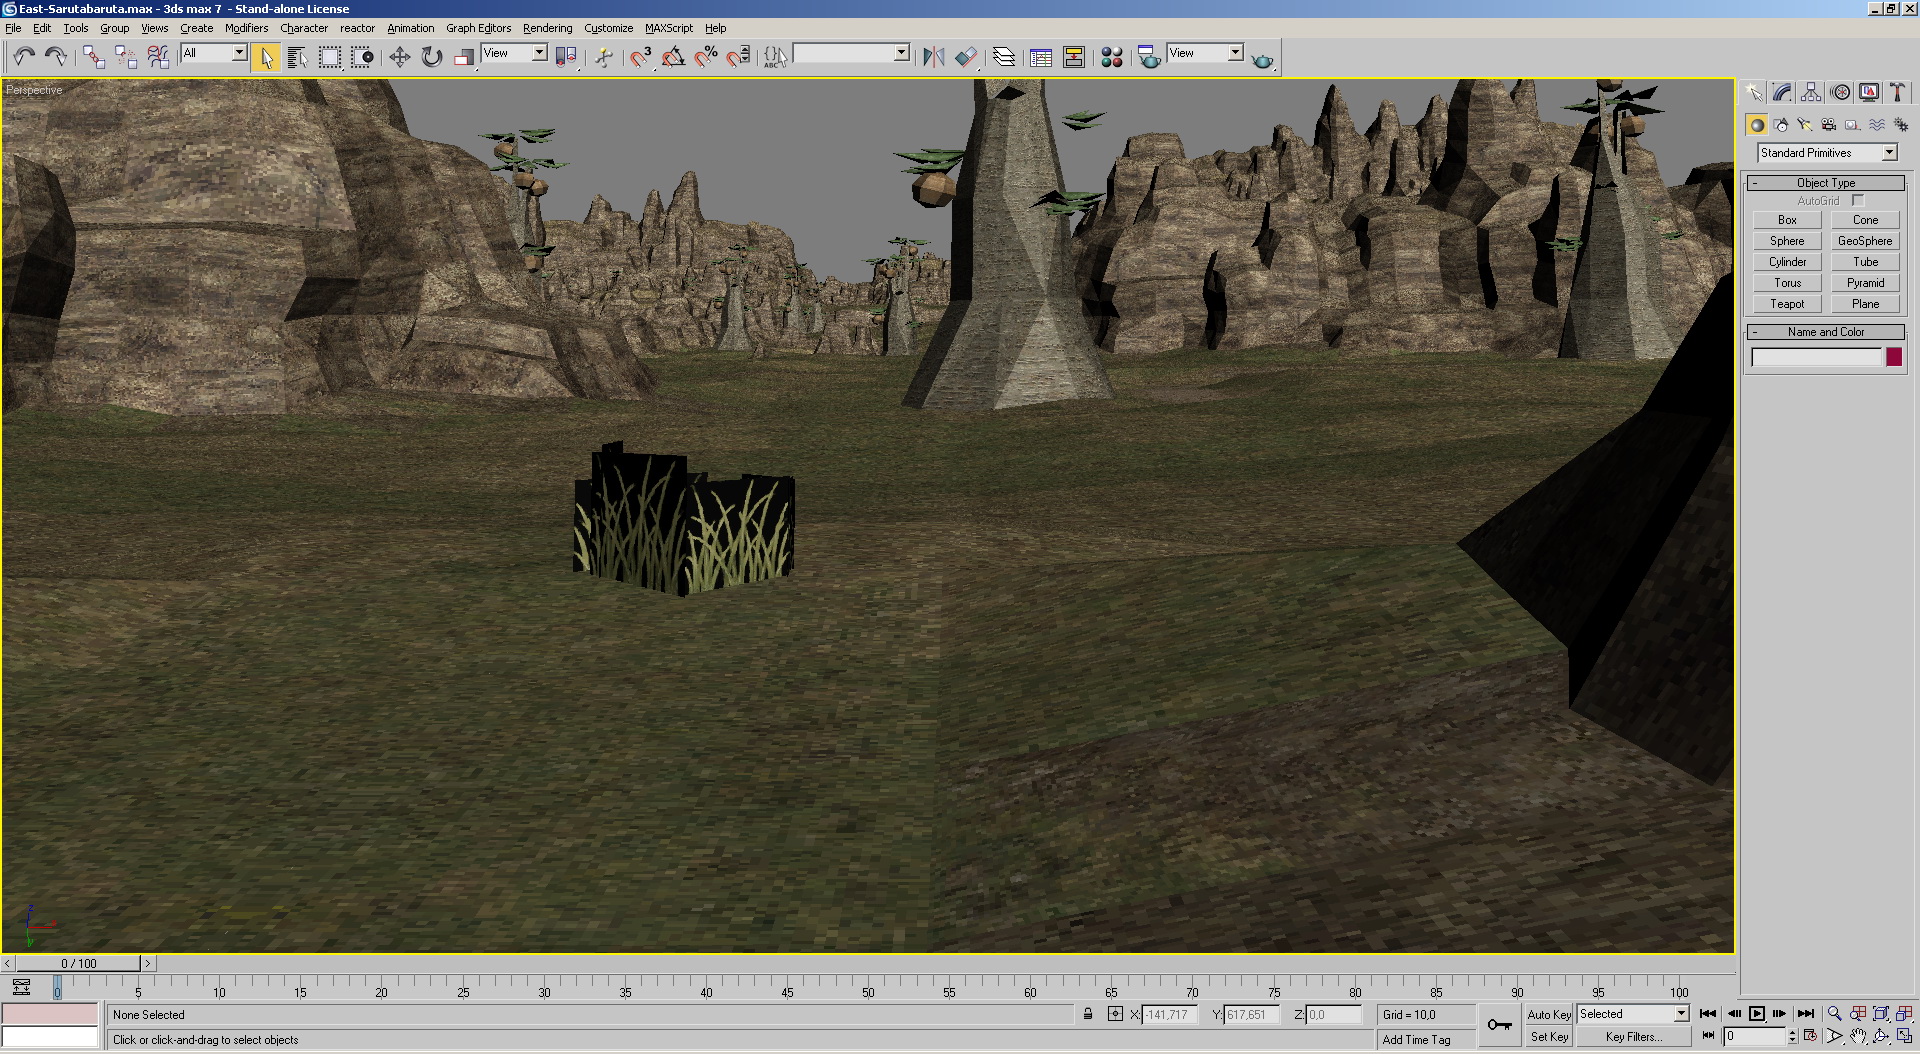Open the Standard Primitives dropdown
Screen dimensions: 1920x1054
tap(1889, 153)
